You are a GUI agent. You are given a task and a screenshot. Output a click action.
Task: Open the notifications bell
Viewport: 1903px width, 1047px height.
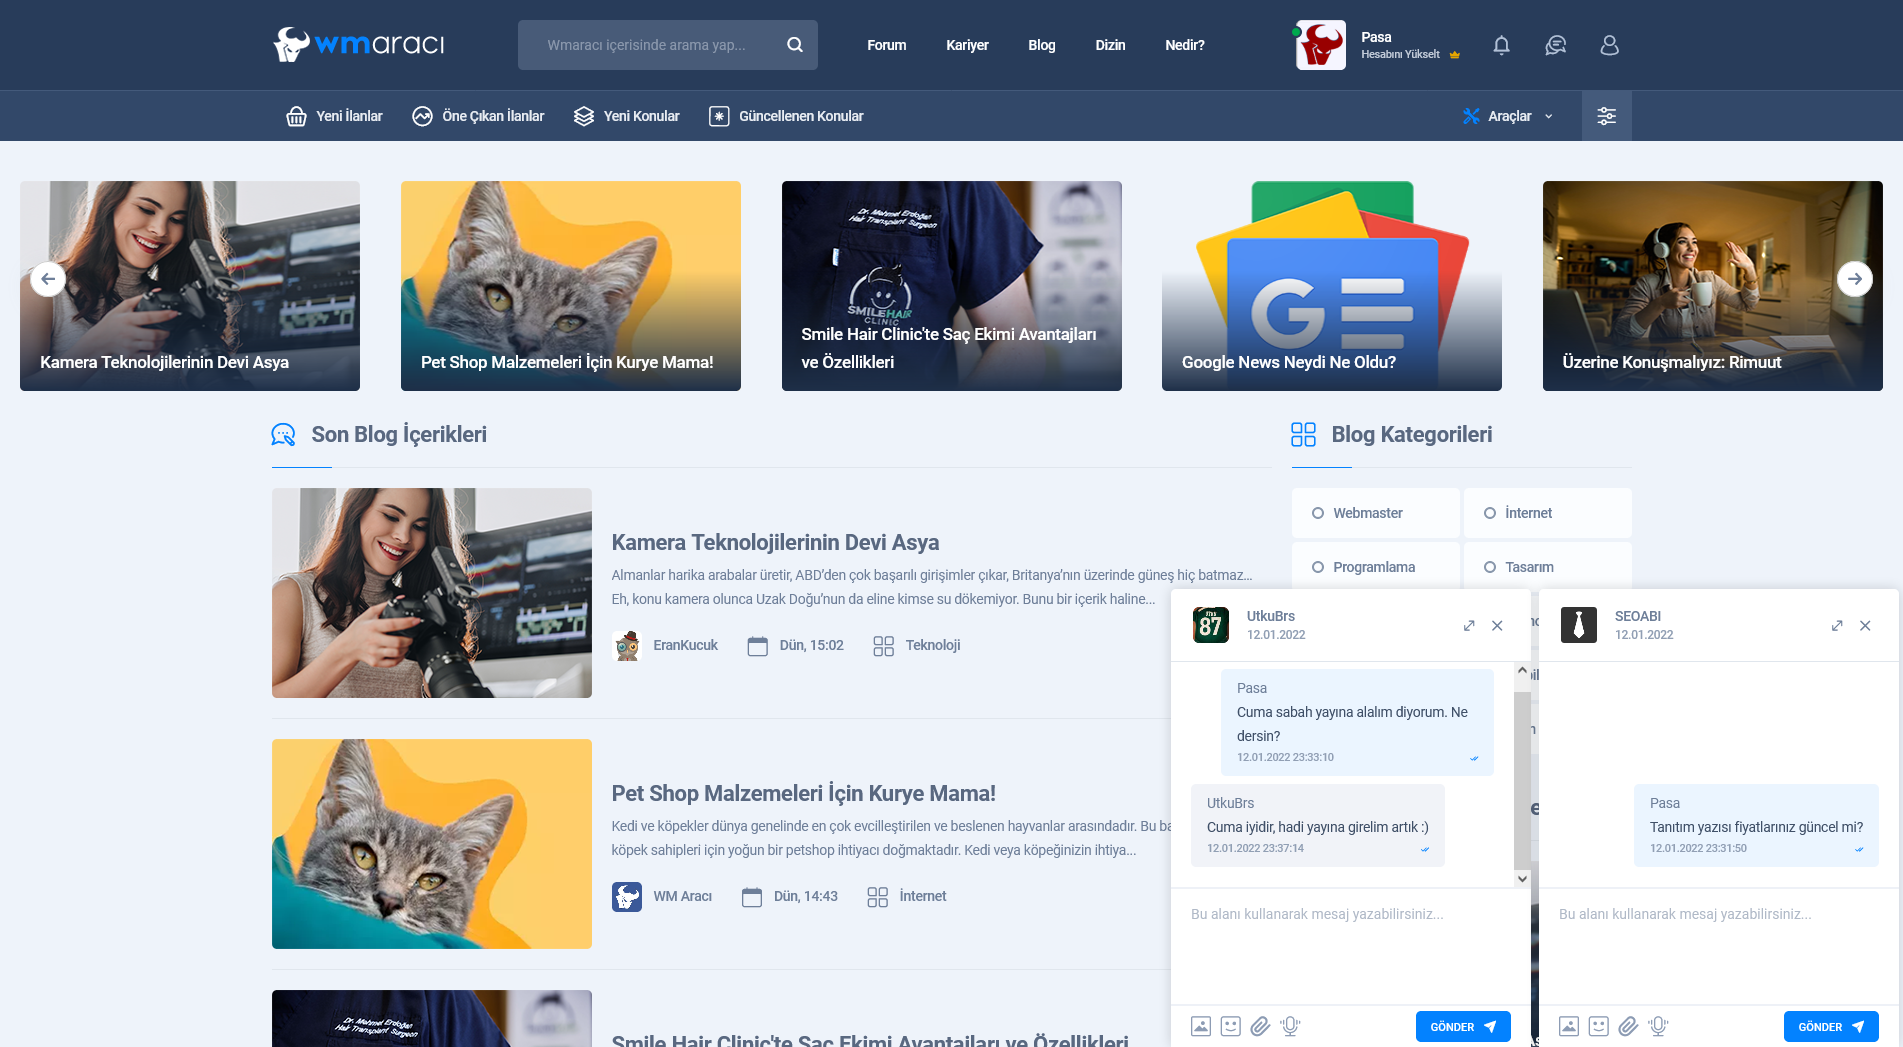pyautogui.click(x=1501, y=45)
